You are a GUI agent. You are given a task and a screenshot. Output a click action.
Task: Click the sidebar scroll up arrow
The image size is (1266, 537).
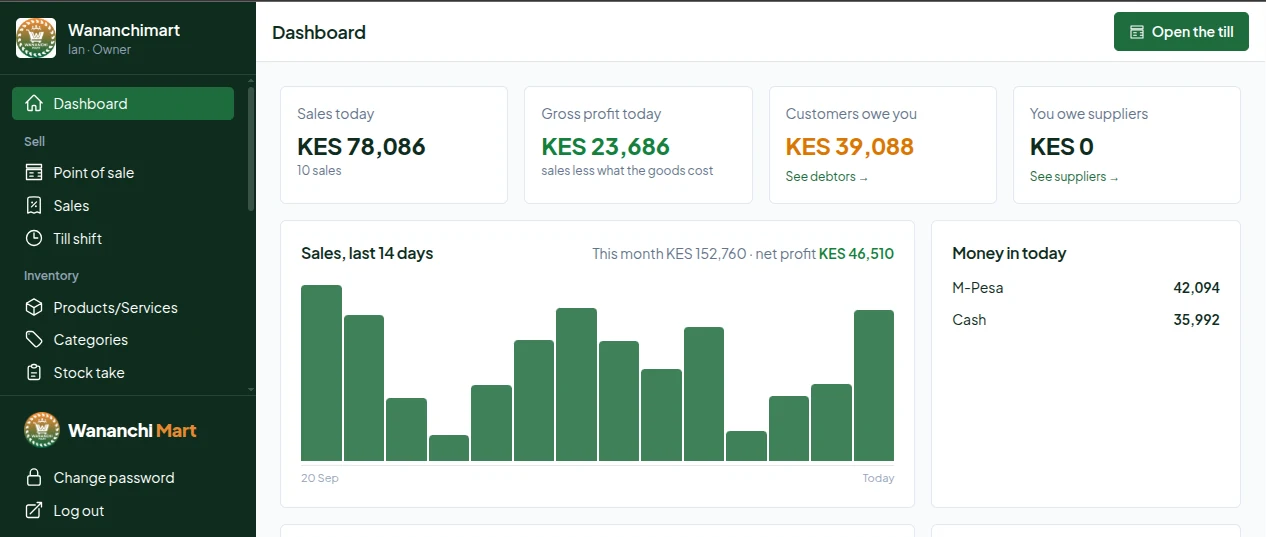click(x=251, y=79)
